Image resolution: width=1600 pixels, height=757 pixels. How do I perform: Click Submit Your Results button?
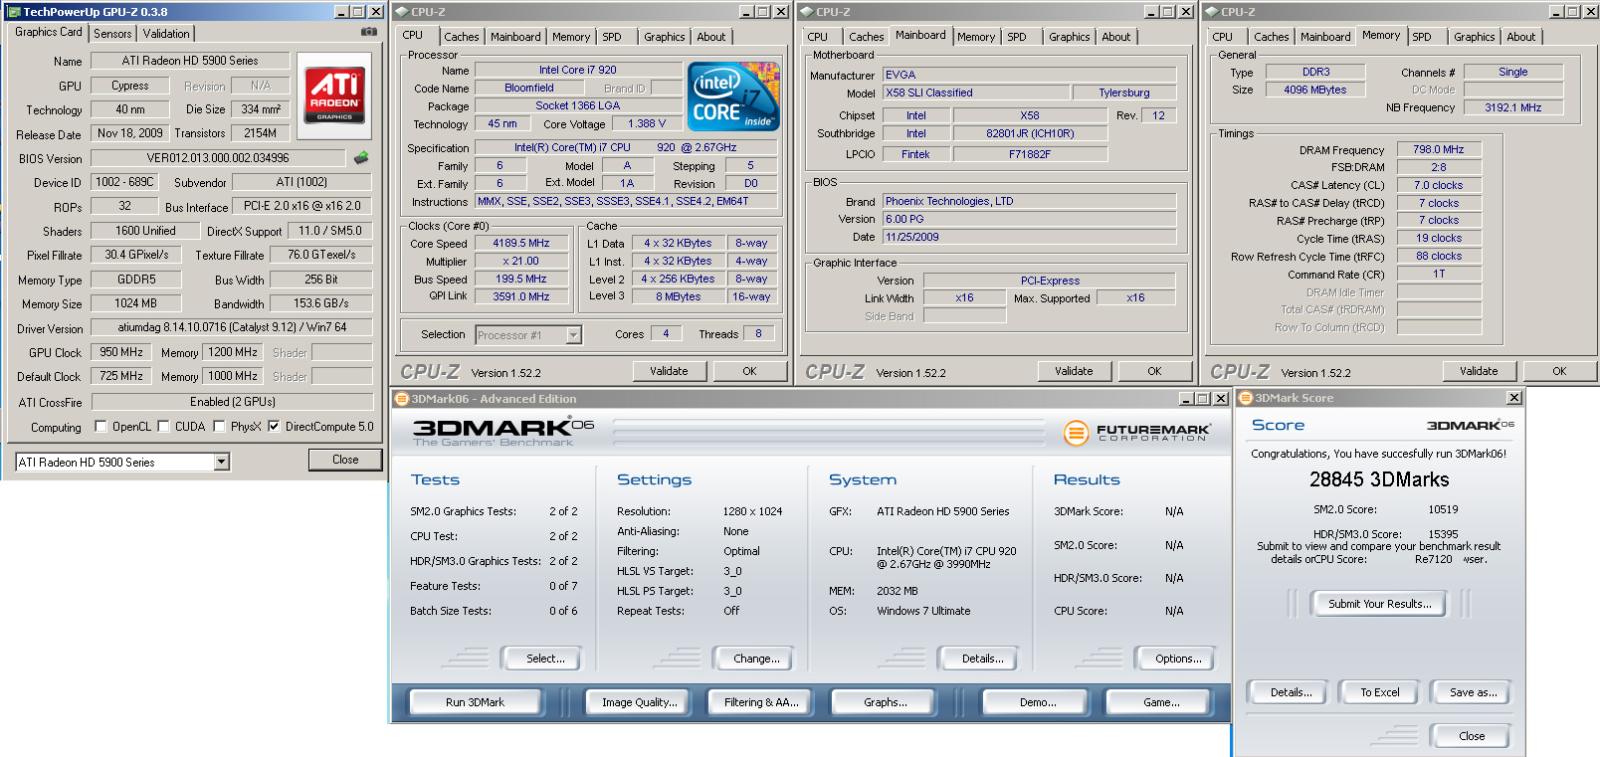coord(1379,604)
